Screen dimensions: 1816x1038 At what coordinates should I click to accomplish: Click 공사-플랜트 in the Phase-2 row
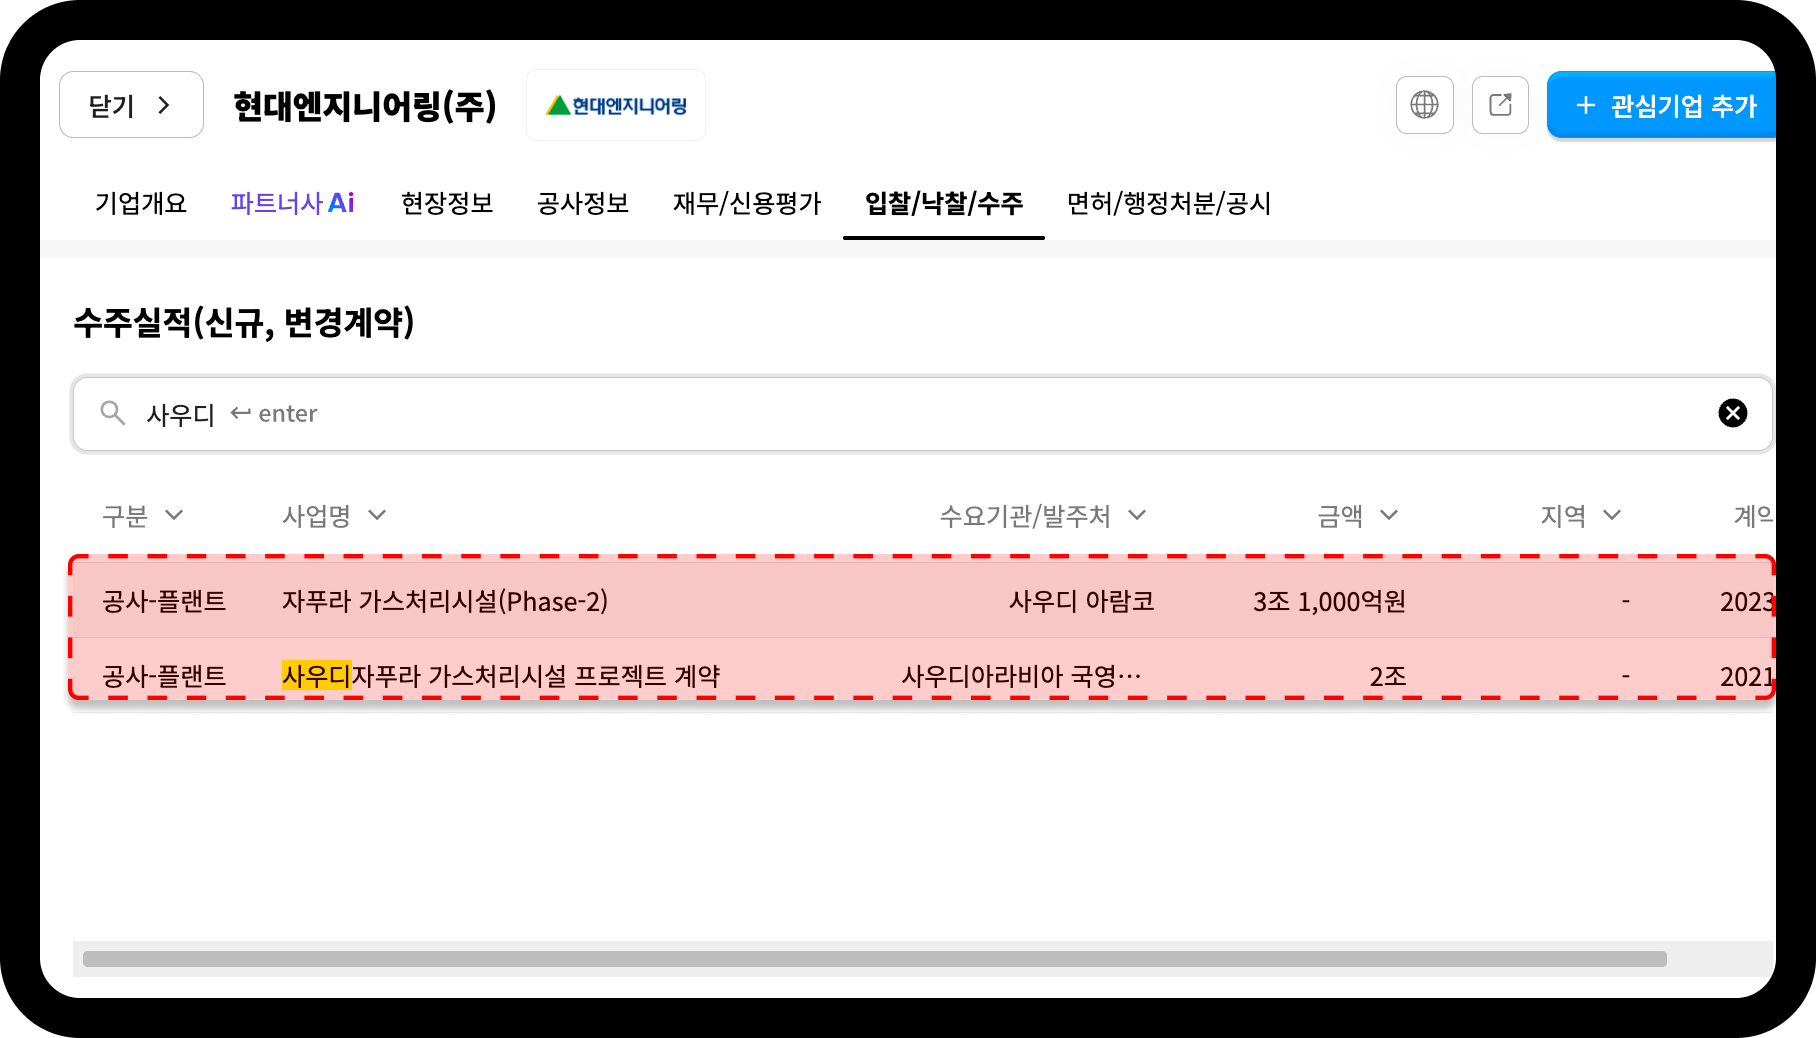[x=164, y=601]
